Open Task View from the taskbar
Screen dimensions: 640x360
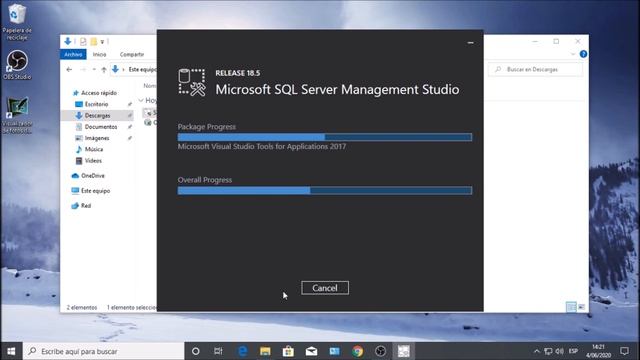218,351
